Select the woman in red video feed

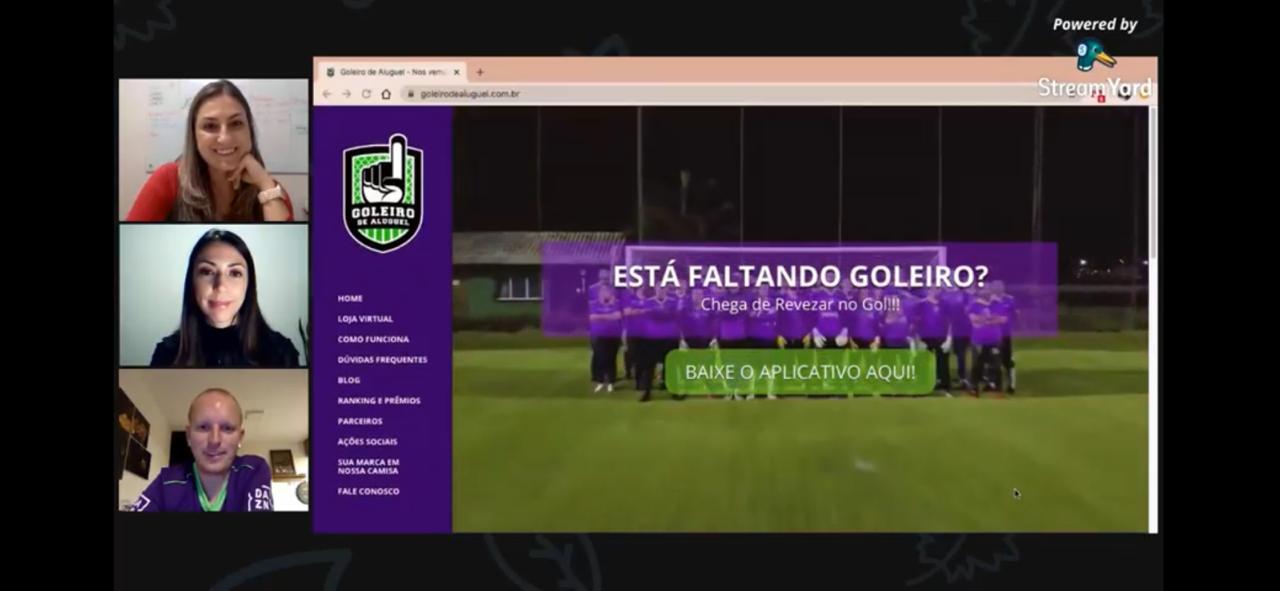214,150
